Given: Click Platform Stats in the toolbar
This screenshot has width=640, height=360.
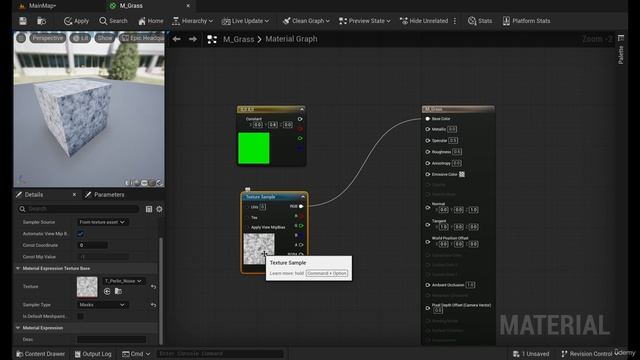Looking at the screenshot, I should click(527, 21).
